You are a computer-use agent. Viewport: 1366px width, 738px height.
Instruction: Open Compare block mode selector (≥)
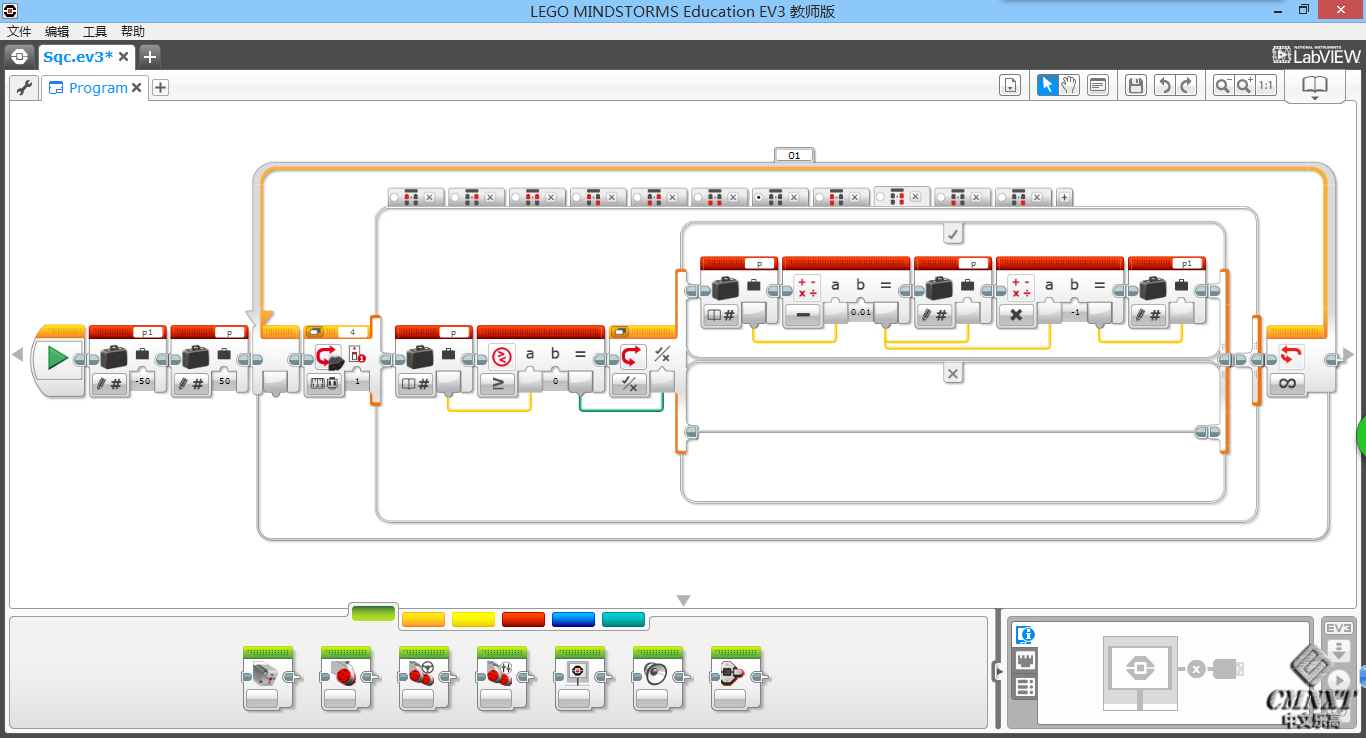click(497, 384)
